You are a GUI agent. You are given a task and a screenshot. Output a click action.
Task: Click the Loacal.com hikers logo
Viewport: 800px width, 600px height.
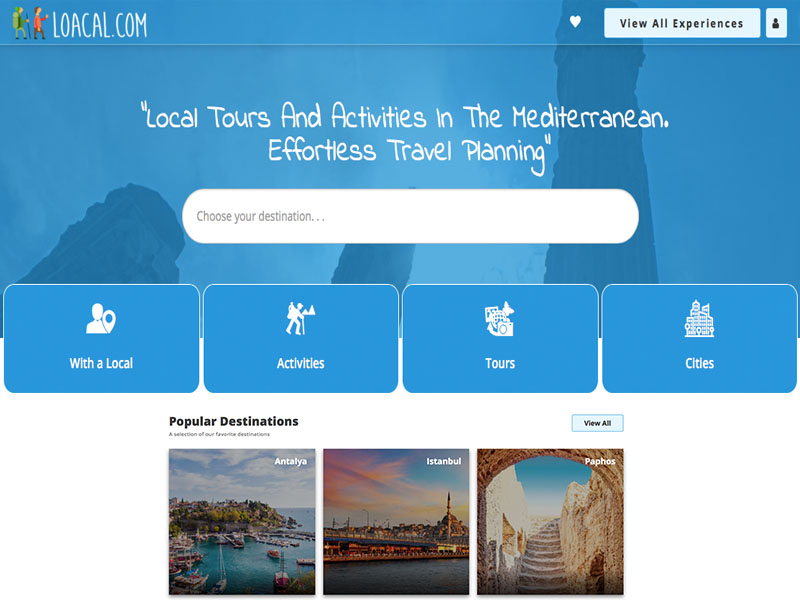pos(31,23)
